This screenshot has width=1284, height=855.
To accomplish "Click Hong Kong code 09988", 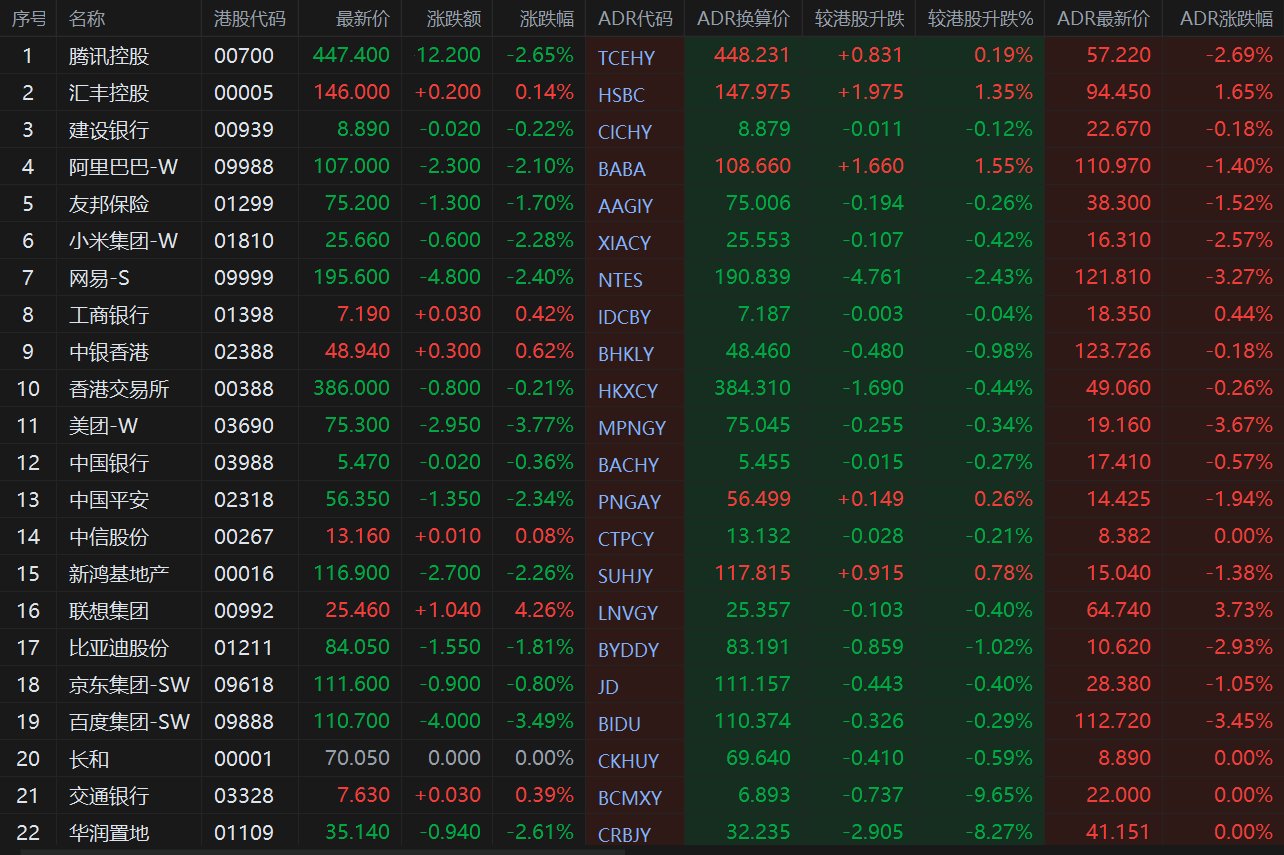I will (x=243, y=167).
